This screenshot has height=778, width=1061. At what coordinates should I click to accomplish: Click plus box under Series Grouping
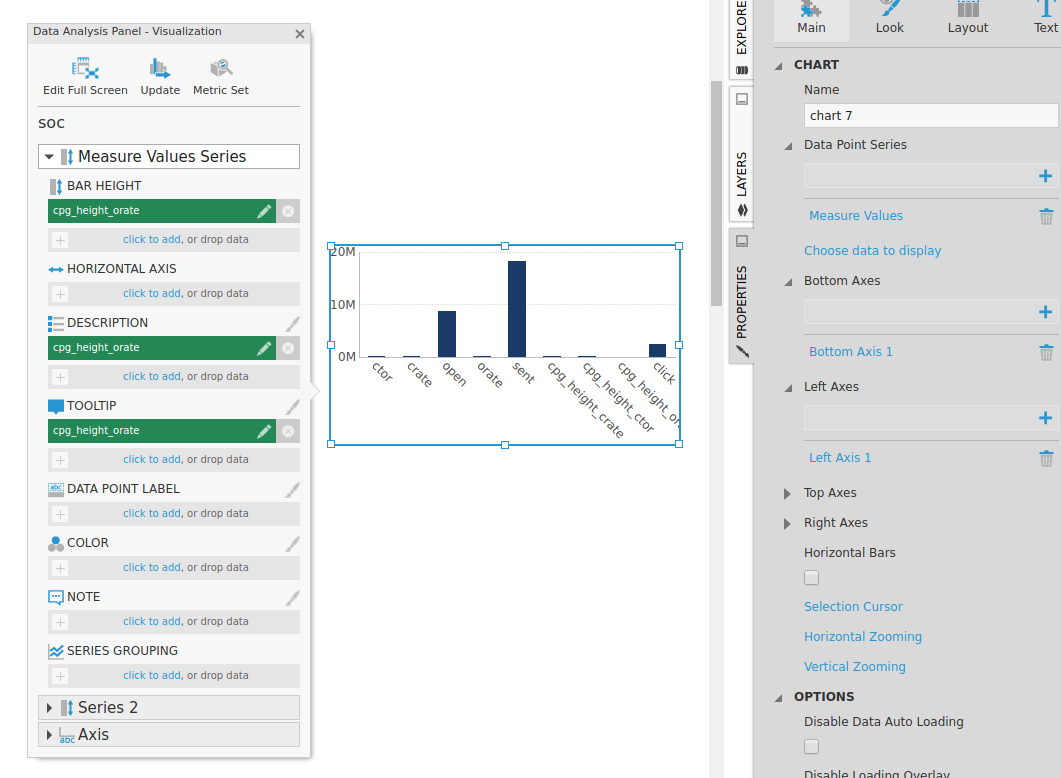(x=60, y=677)
